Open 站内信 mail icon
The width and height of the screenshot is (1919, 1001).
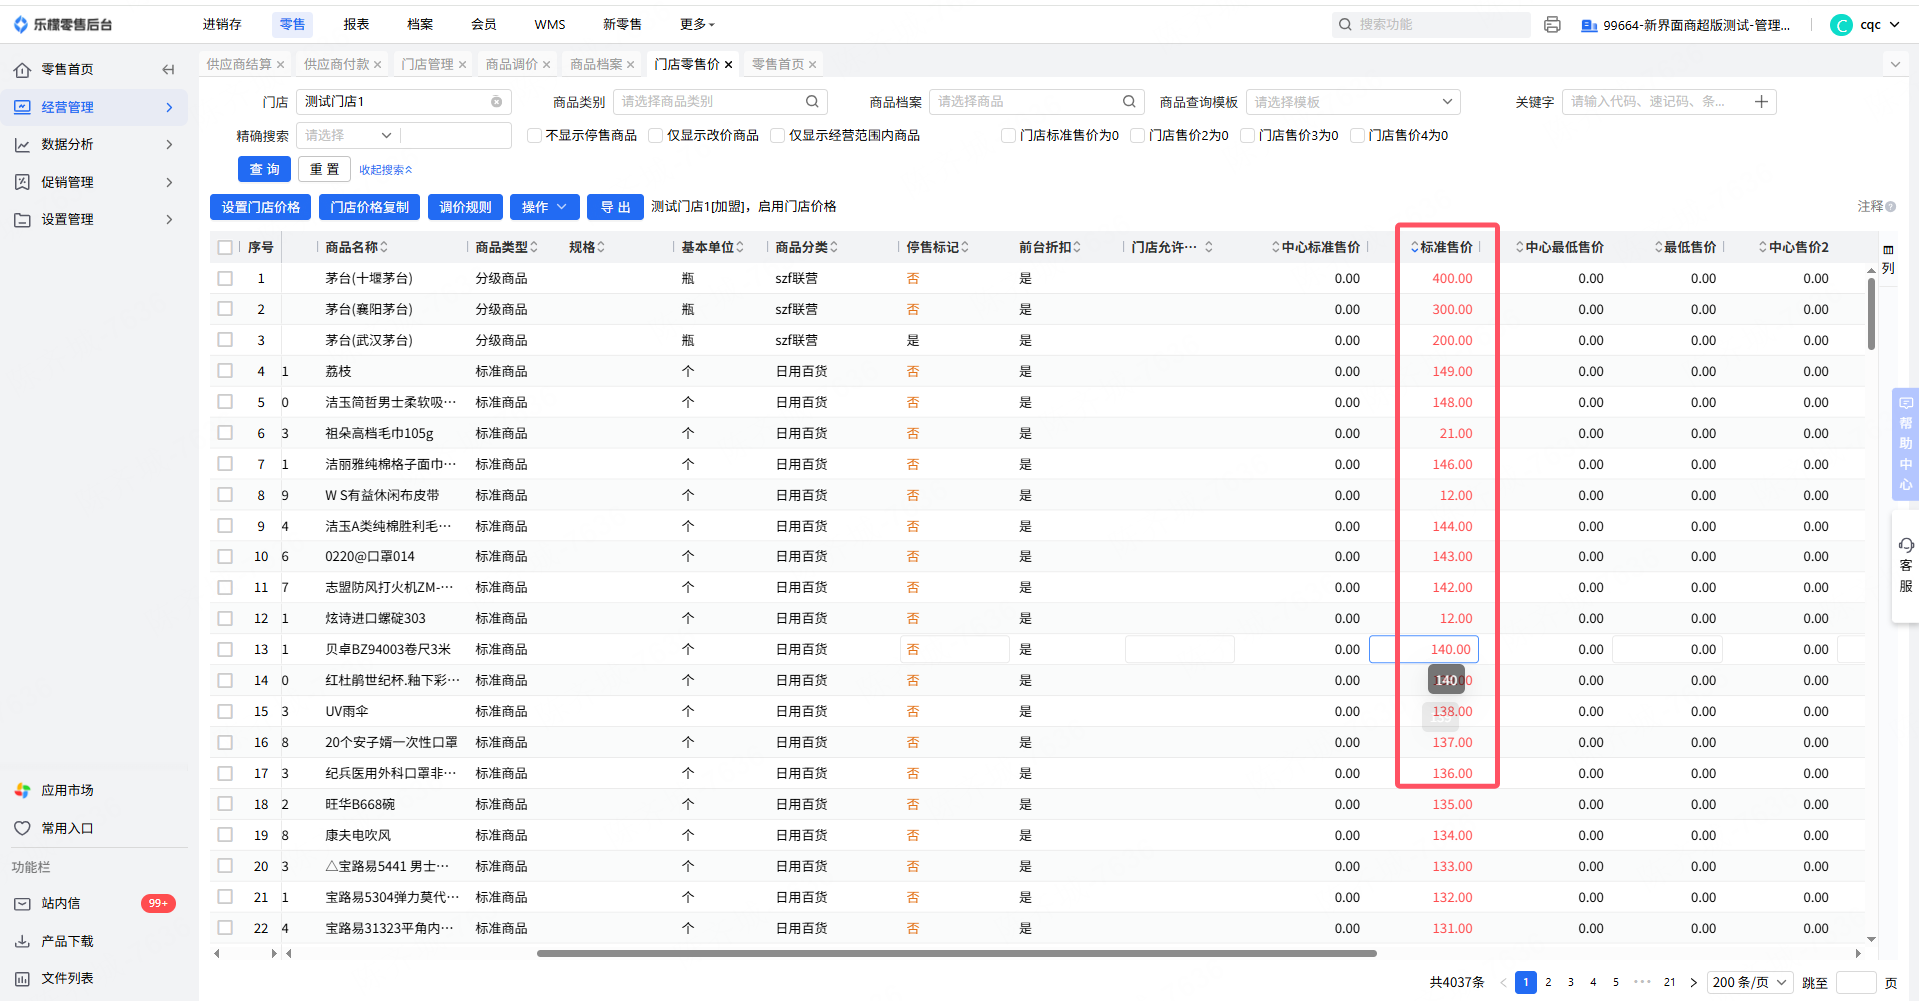(22, 904)
